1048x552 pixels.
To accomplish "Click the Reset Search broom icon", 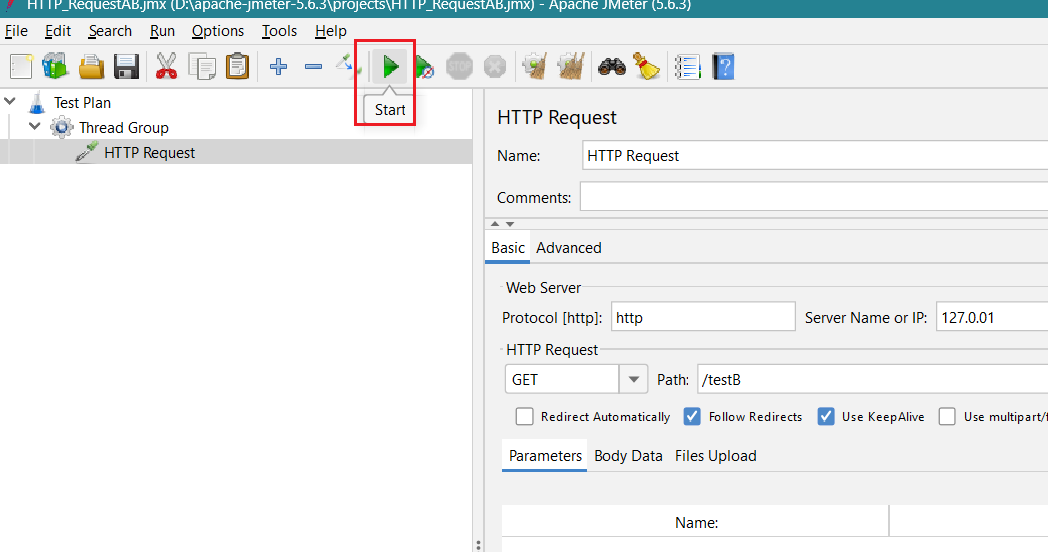I will (646, 66).
